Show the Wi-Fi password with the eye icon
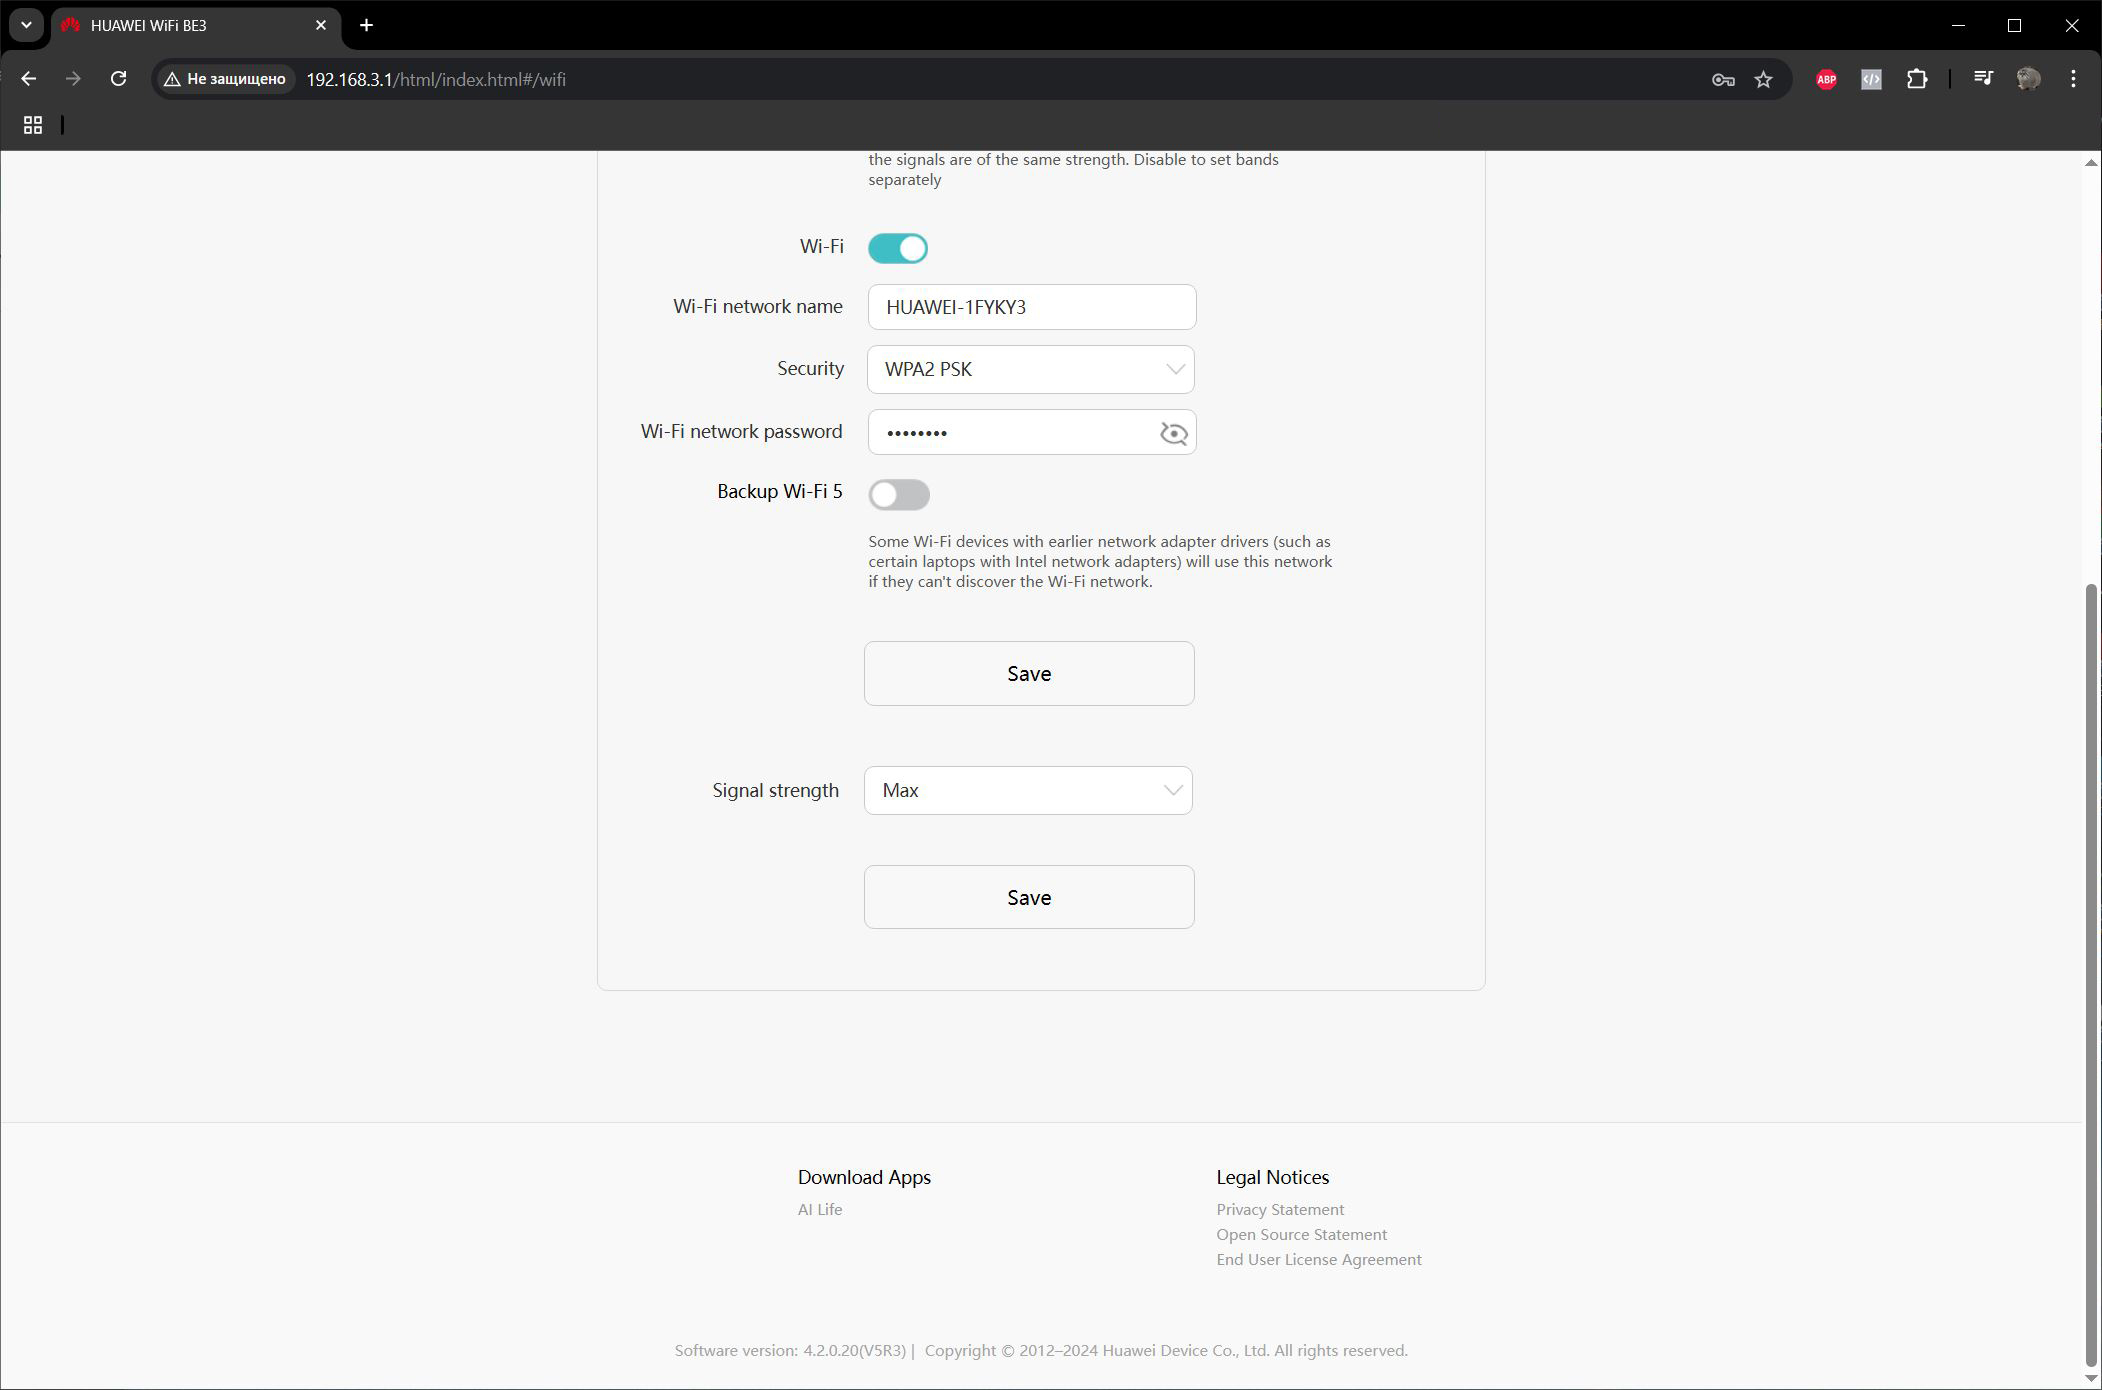 pyautogui.click(x=1173, y=433)
